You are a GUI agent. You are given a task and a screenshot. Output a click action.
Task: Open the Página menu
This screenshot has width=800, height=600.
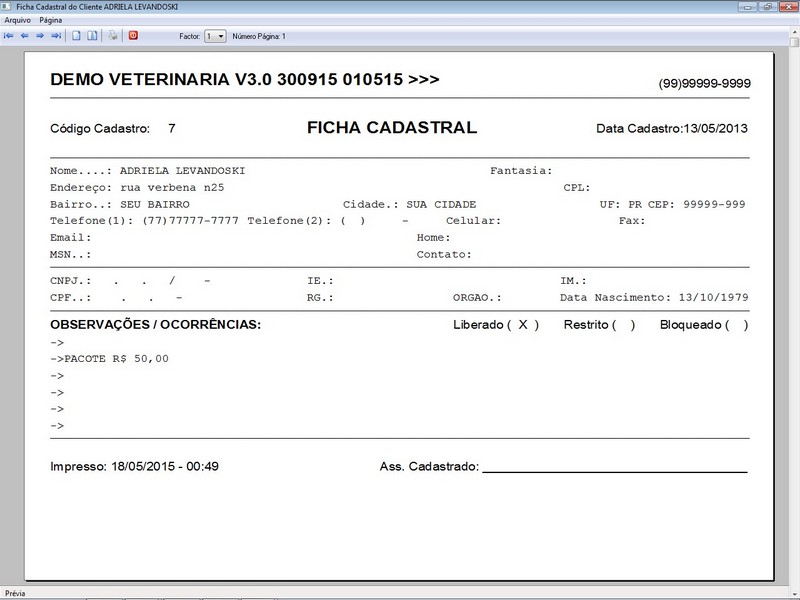pyautogui.click(x=51, y=20)
